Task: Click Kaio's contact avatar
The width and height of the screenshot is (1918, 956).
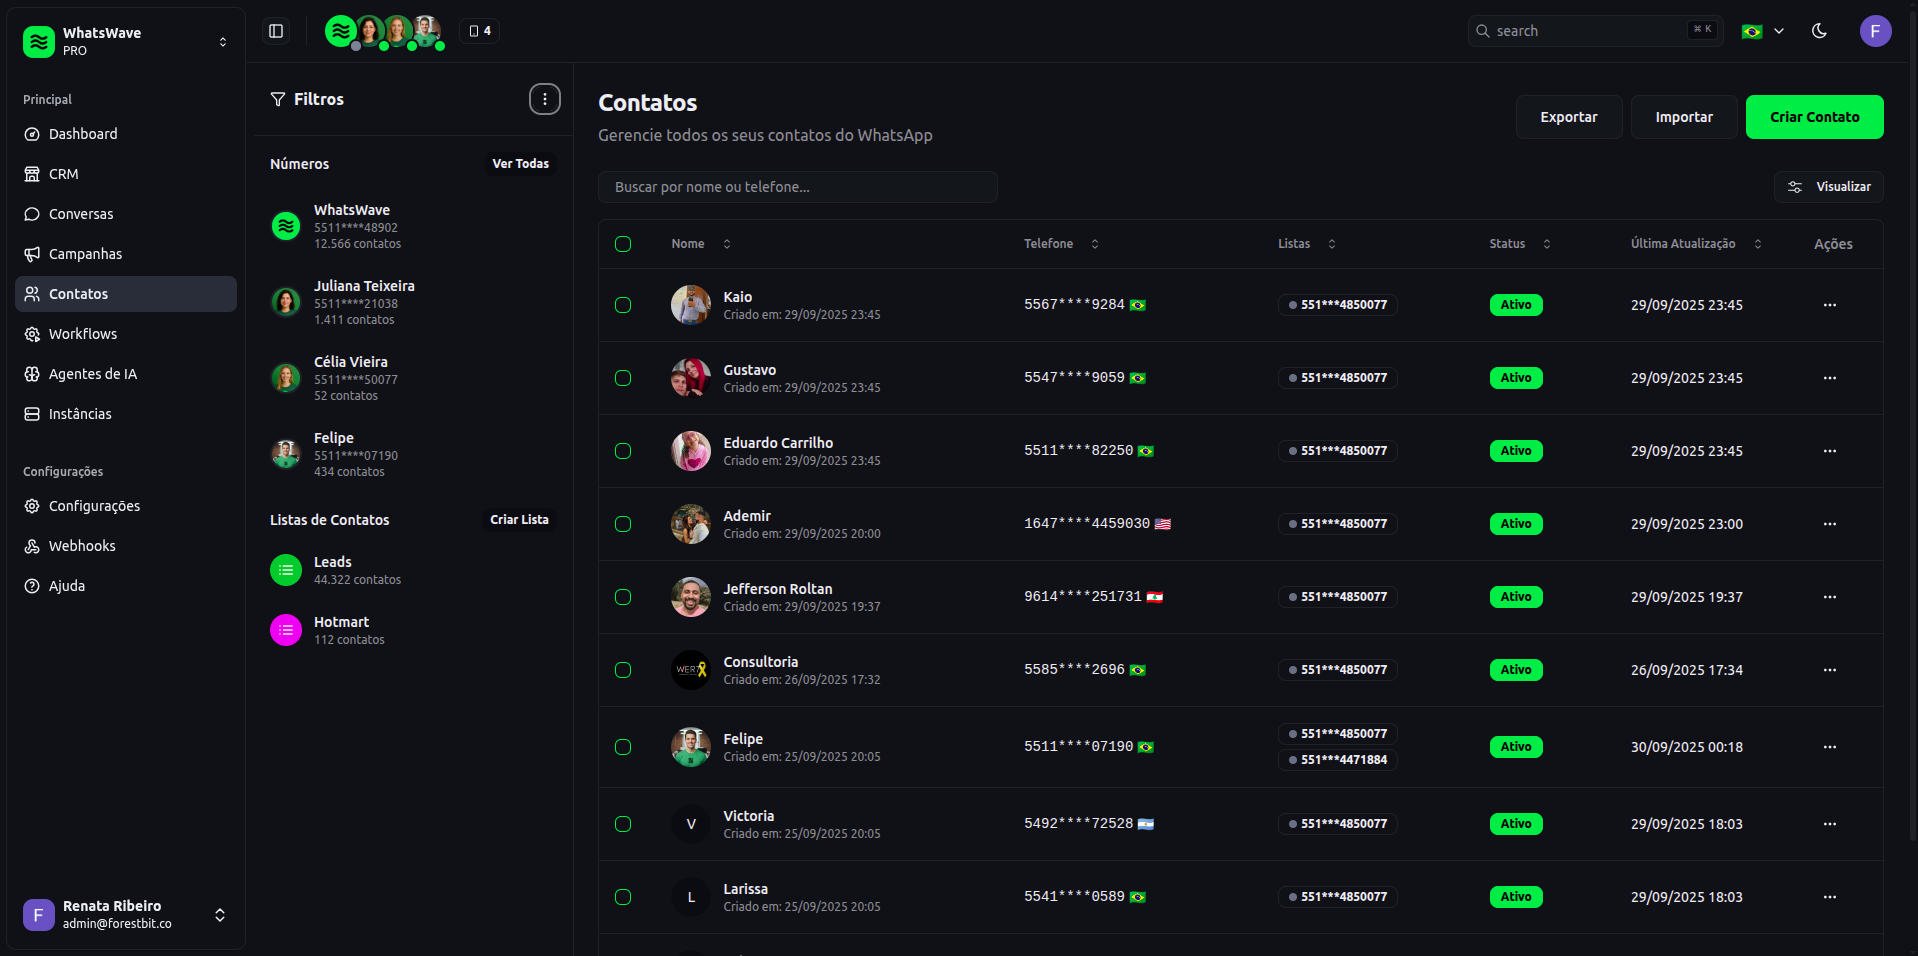Action: [690, 305]
